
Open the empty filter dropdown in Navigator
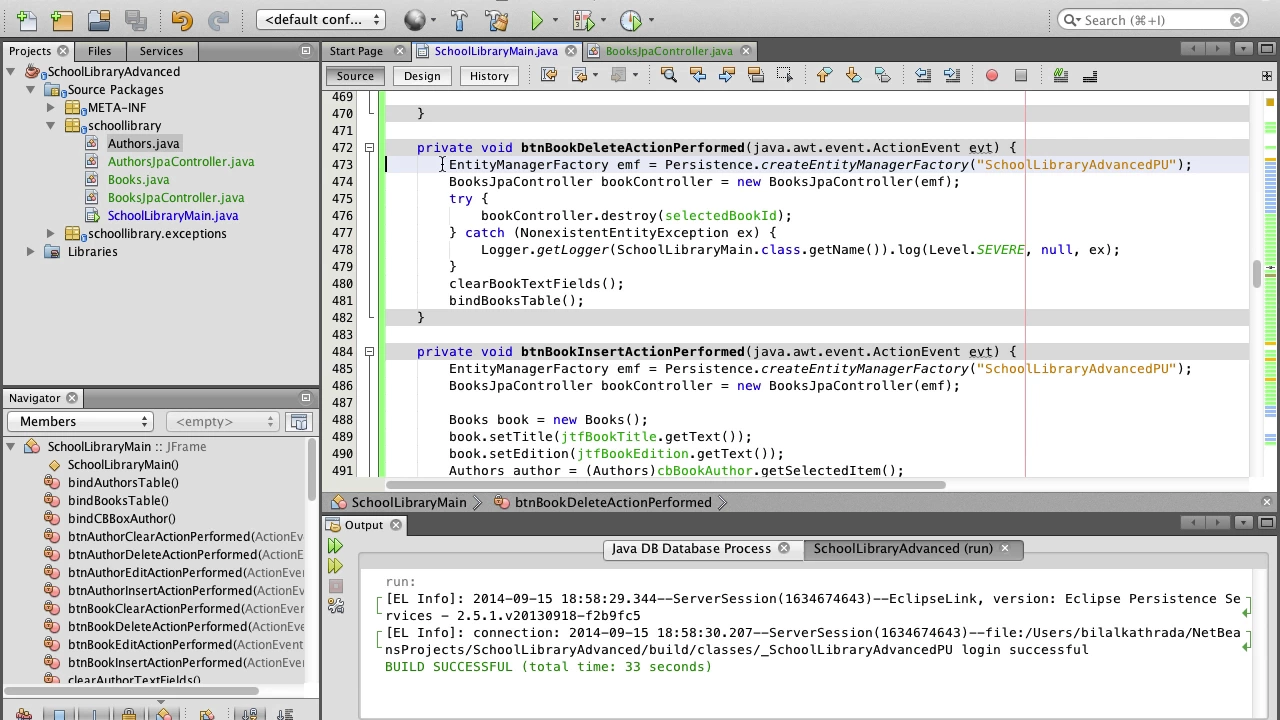click(x=222, y=422)
